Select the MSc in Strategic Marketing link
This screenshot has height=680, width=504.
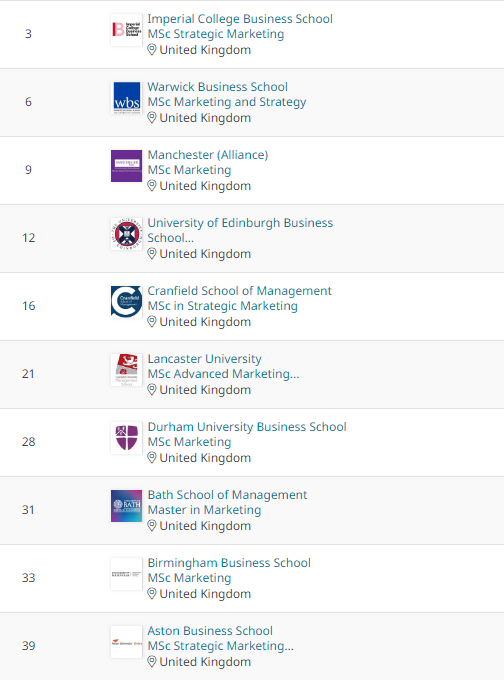223,306
